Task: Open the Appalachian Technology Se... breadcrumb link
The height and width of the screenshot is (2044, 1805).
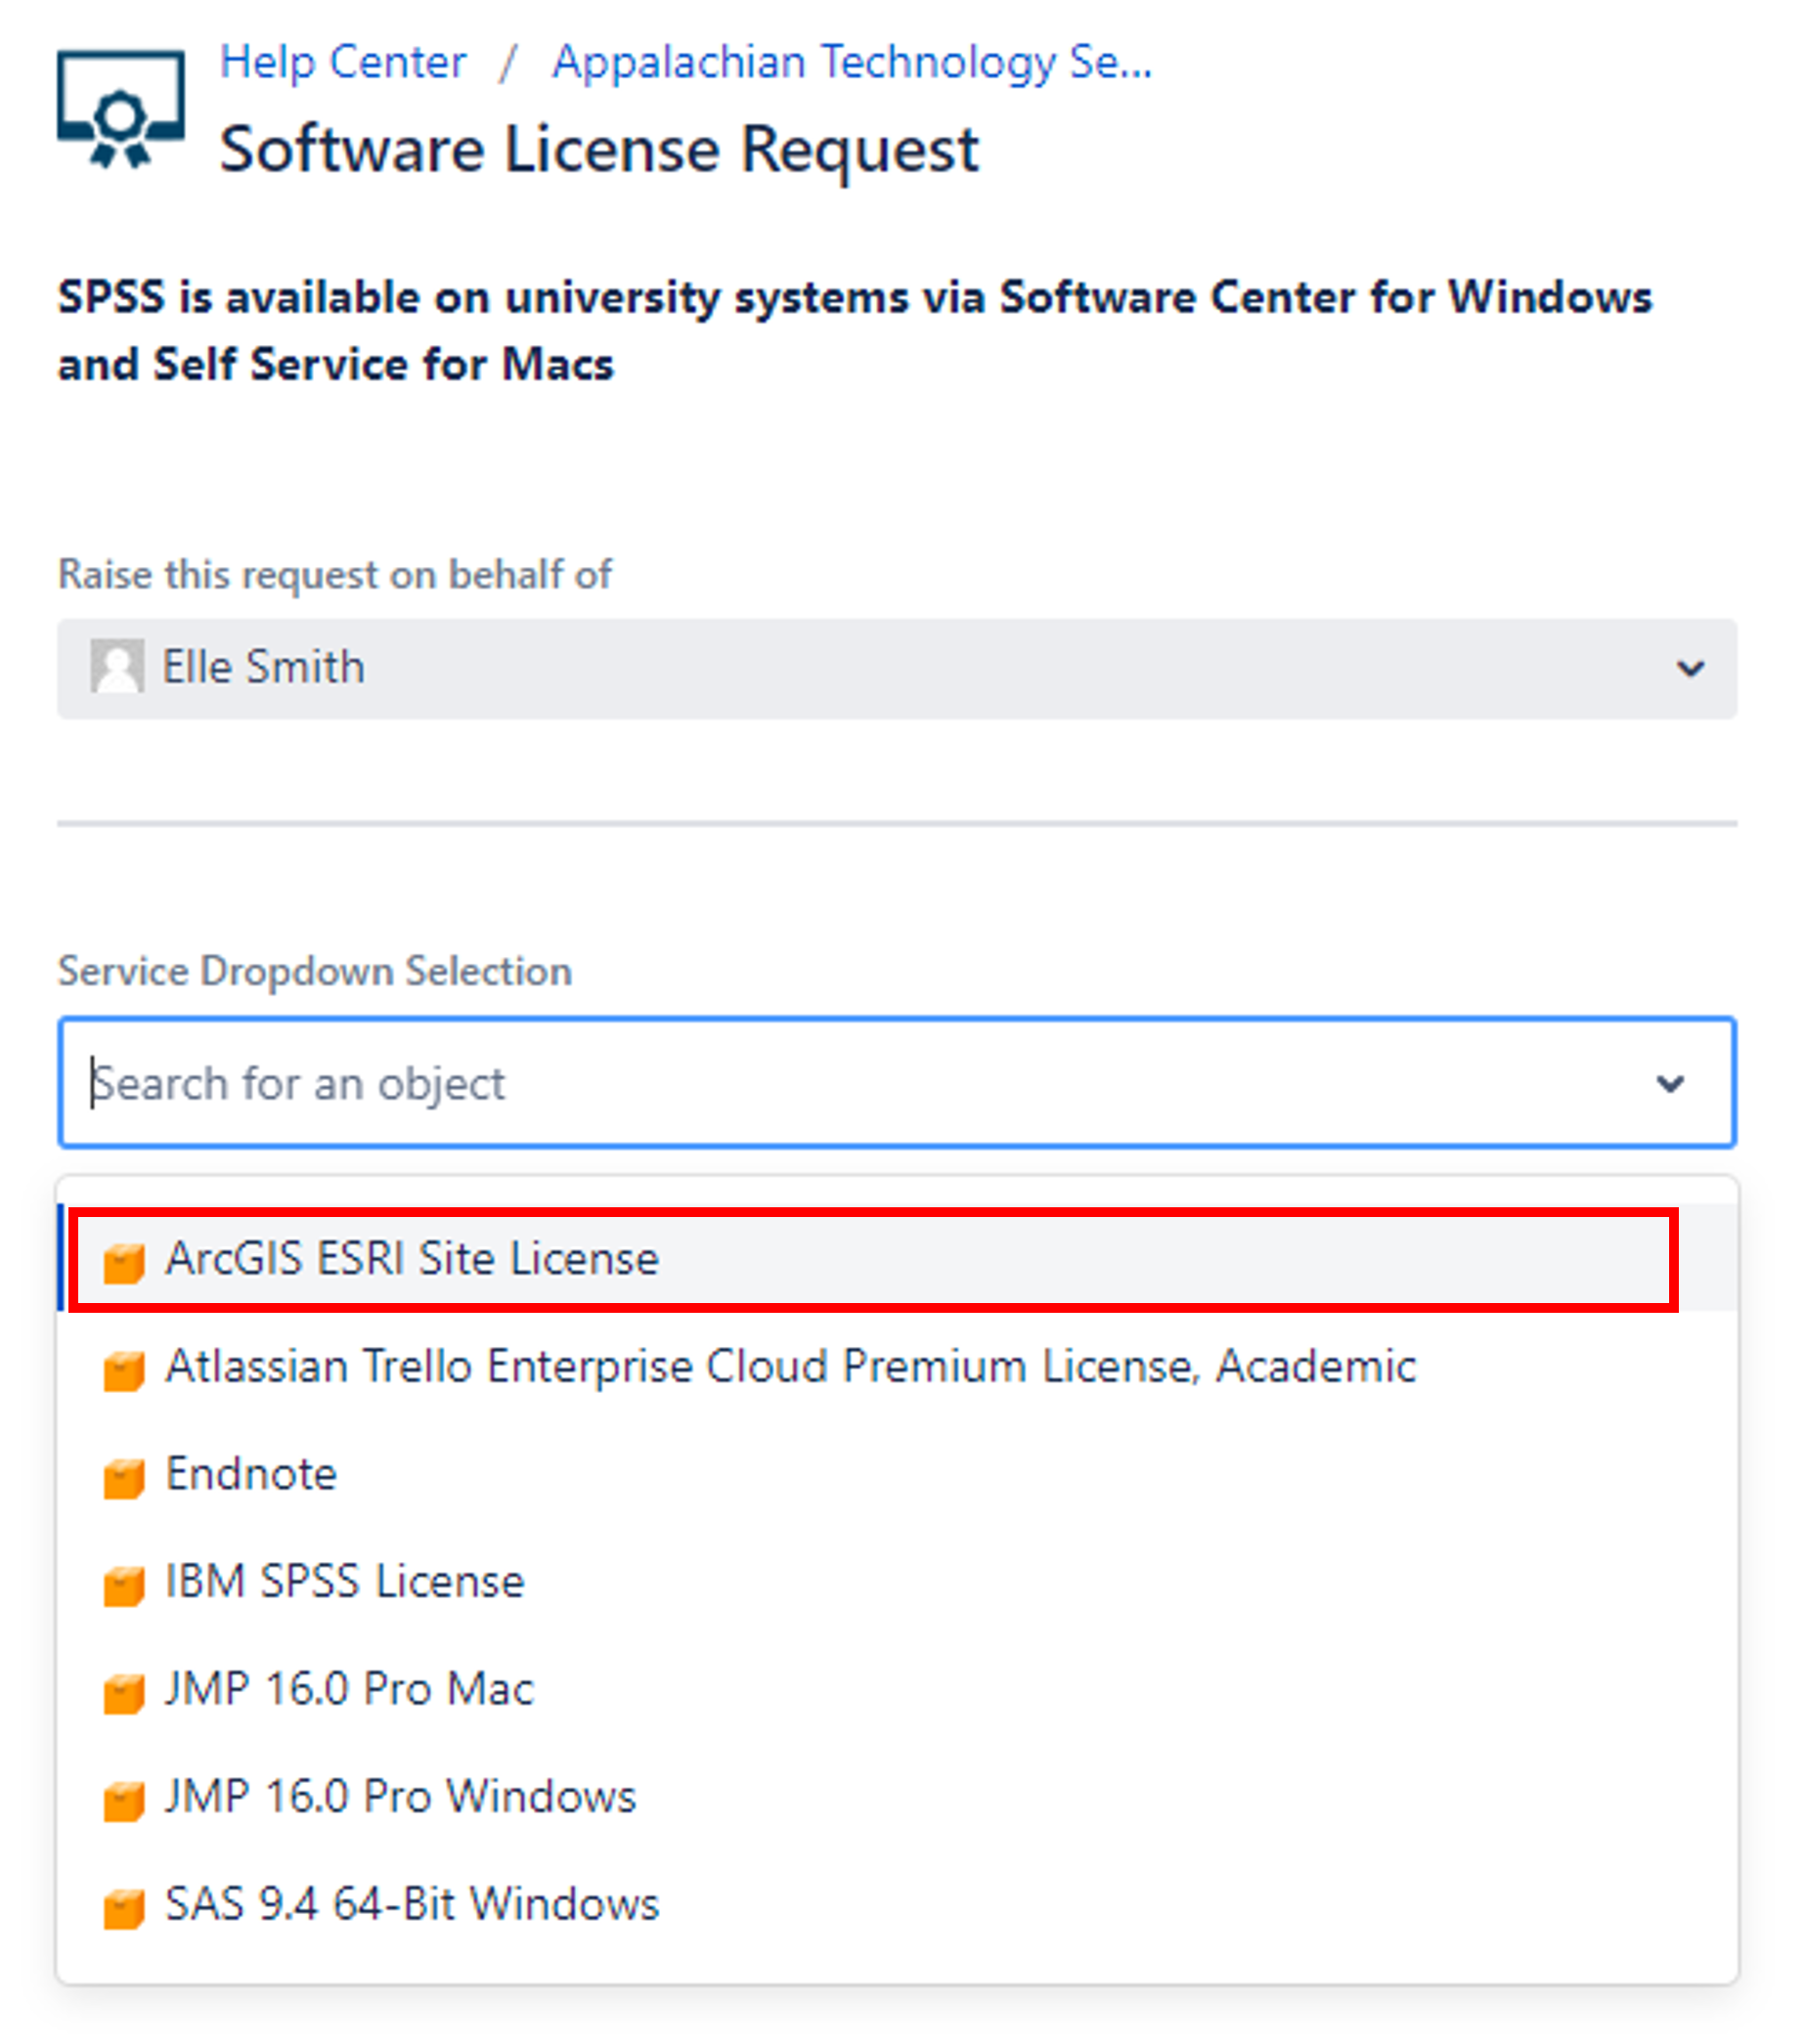Action: pos(852,62)
